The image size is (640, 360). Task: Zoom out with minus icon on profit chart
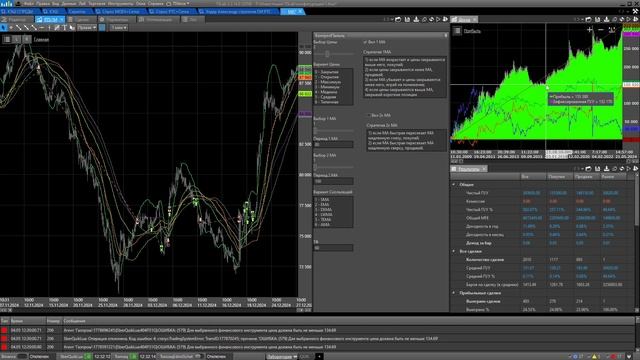point(601,29)
